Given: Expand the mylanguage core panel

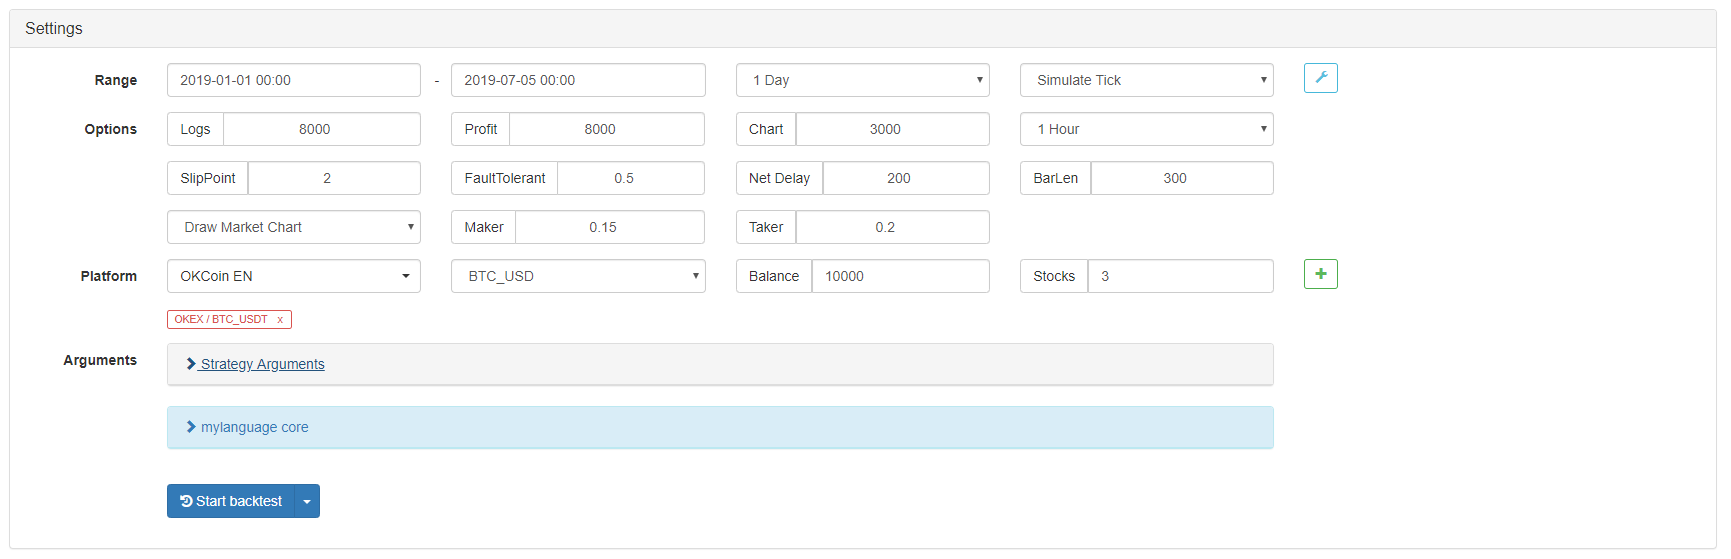Looking at the screenshot, I should [x=720, y=427].
